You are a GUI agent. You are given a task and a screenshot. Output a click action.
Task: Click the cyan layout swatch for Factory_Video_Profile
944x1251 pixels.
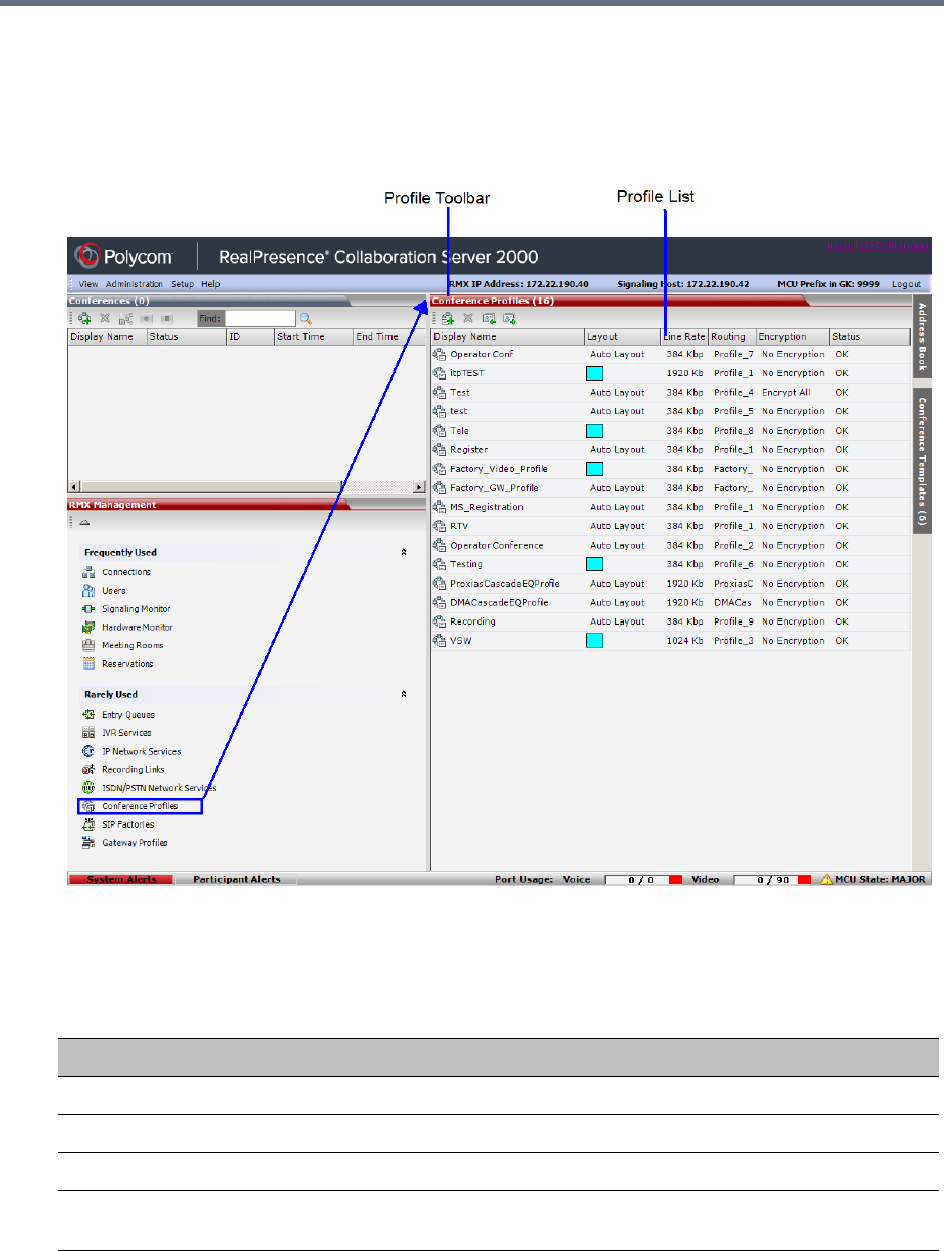pos(594,468)
